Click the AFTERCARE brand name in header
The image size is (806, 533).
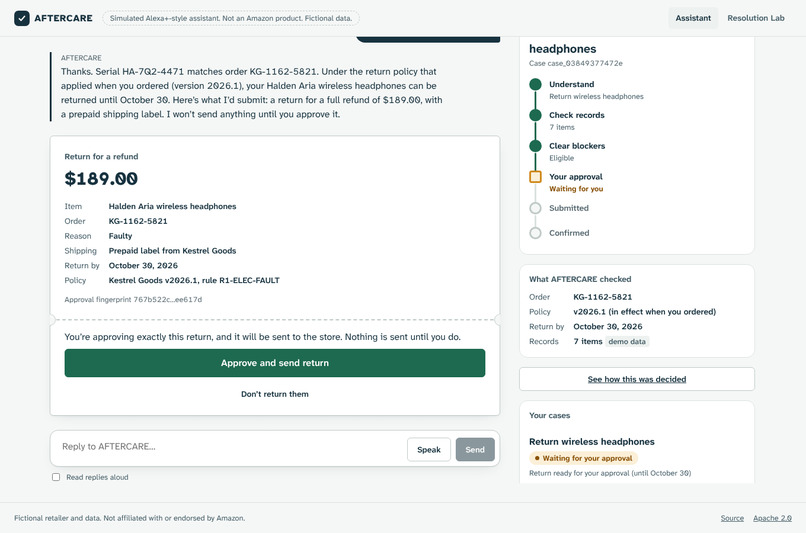pos(63,19)
